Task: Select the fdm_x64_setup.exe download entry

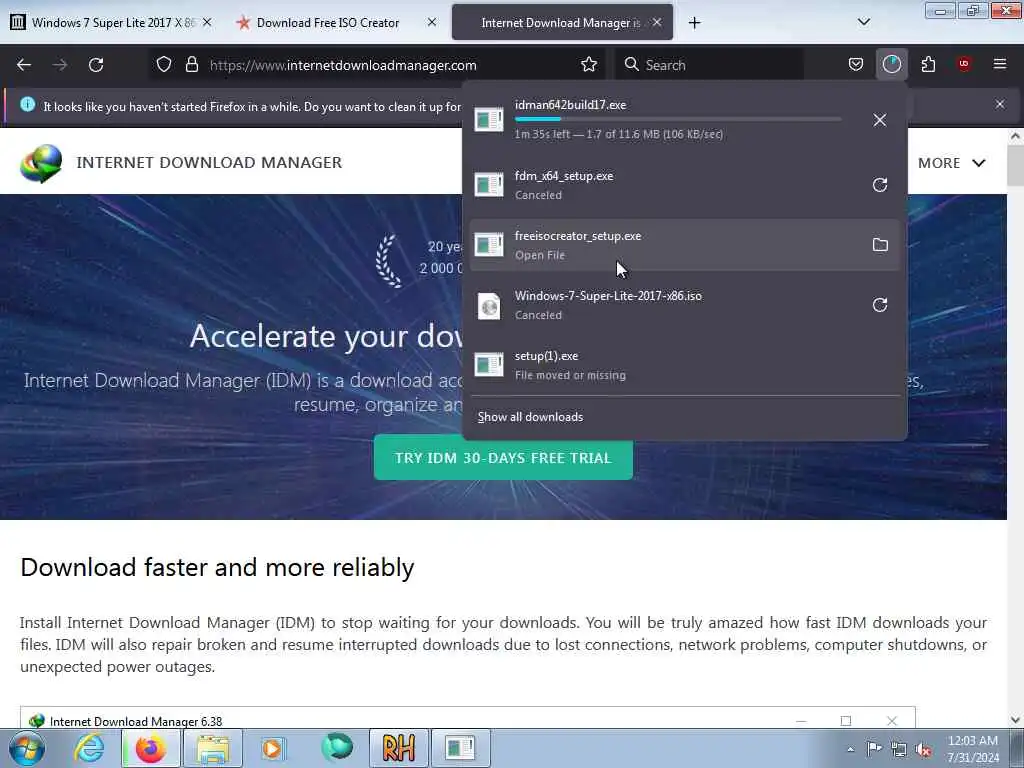Action: 684,185
